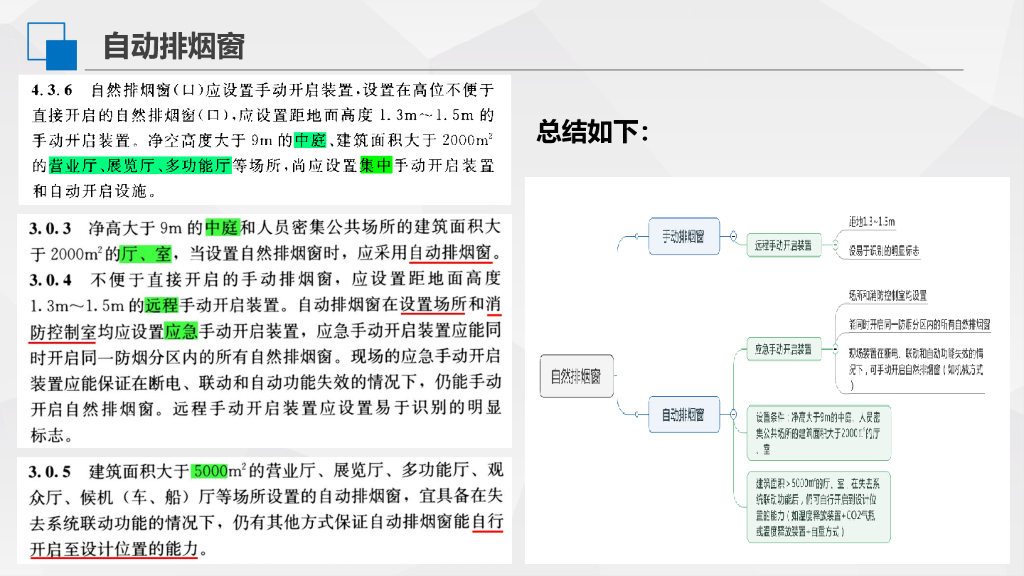Collapse the branch after 手动排烟窗 node
The height and width of the screenshot is (576, 1024).
click(x=733, y=236)
